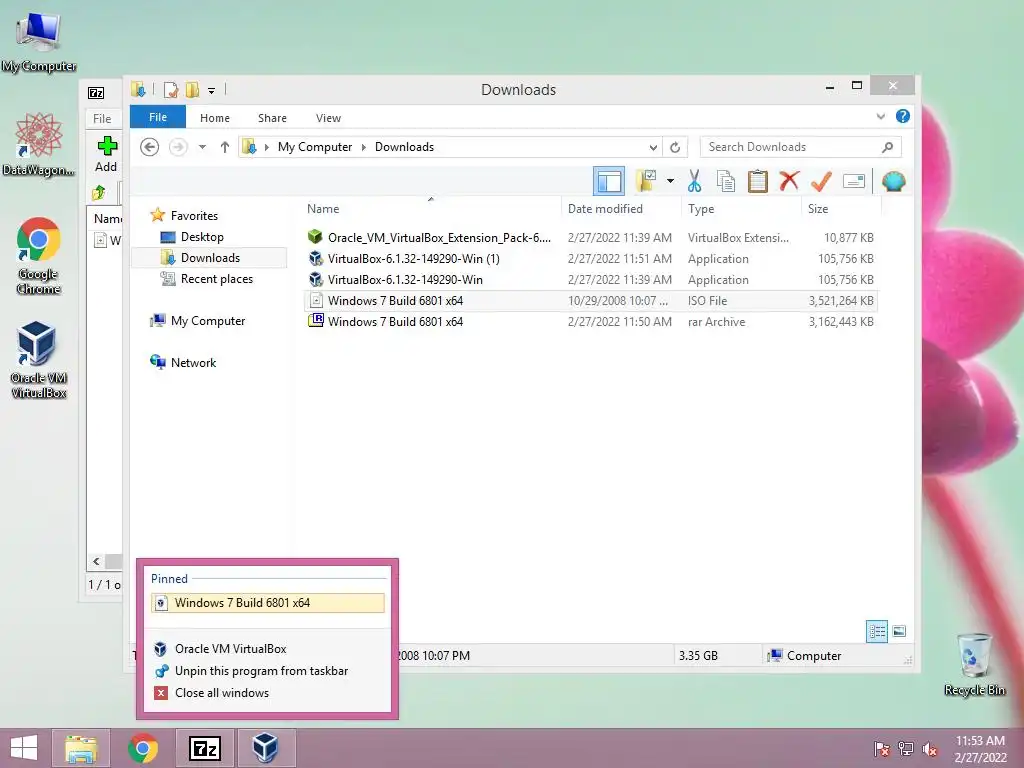Switch to Details view in status bar
This screenshot has height=768, width=1024.
pos(876,631)
